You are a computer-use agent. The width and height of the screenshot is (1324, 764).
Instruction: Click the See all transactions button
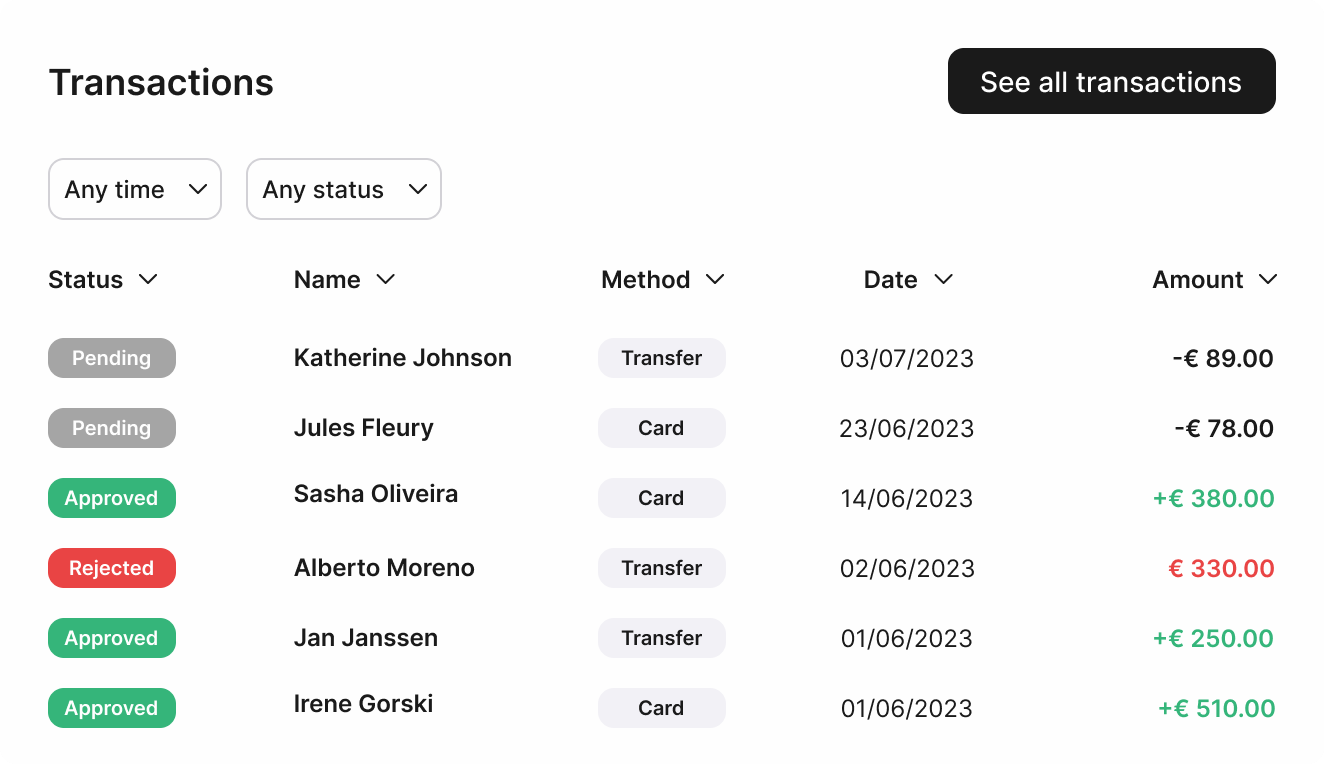[1111, 81]
